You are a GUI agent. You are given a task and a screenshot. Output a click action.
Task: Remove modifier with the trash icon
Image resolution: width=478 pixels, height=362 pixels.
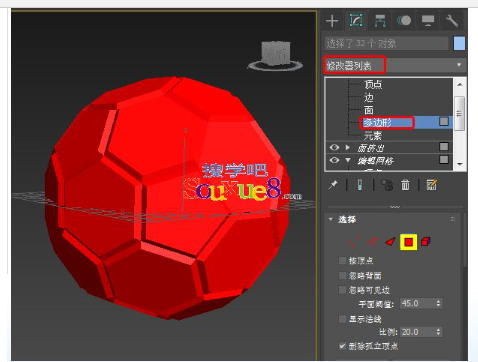[405, 185]
